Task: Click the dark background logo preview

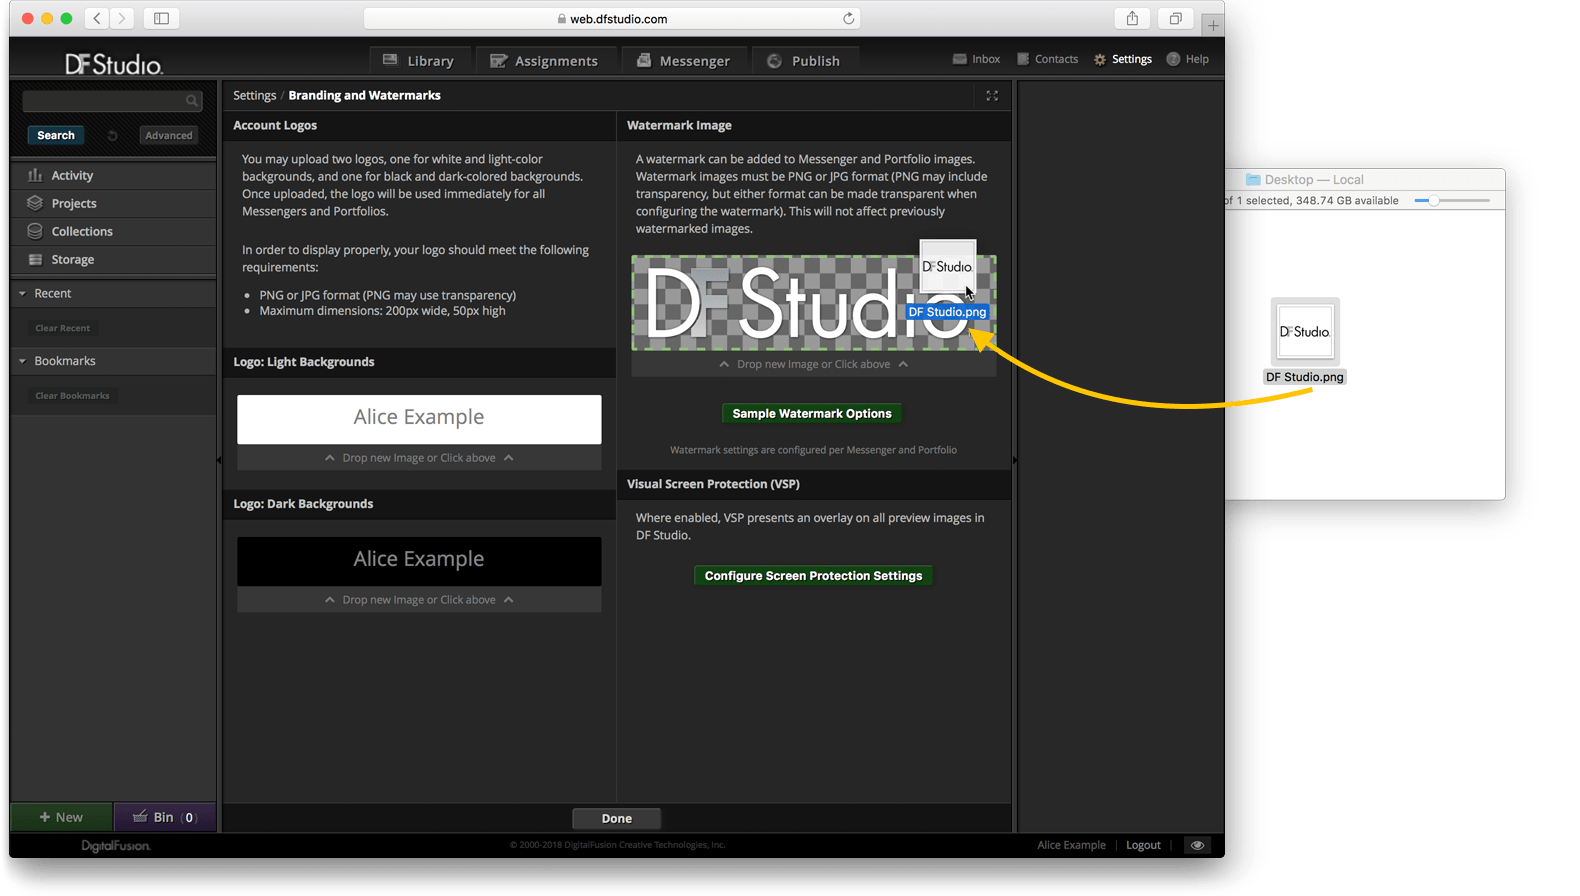Action: 419,560
